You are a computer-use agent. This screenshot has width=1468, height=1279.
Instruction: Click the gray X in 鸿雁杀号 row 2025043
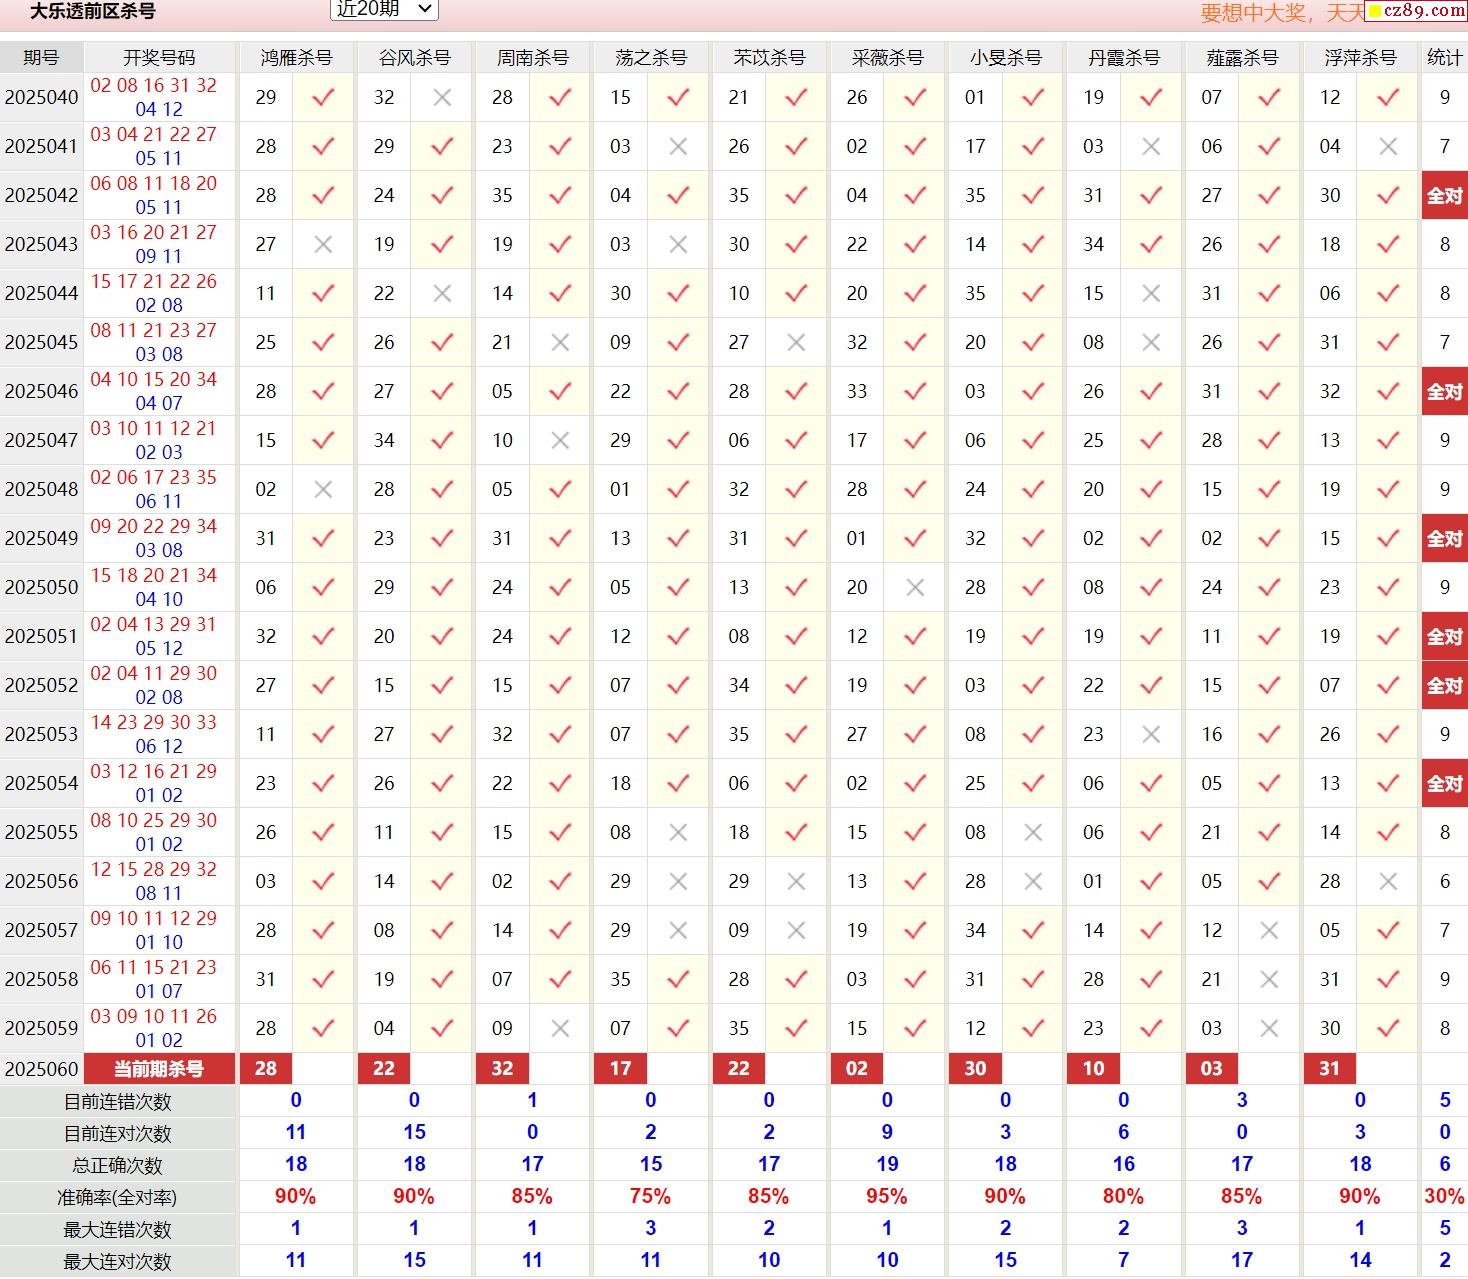(323, 245)
